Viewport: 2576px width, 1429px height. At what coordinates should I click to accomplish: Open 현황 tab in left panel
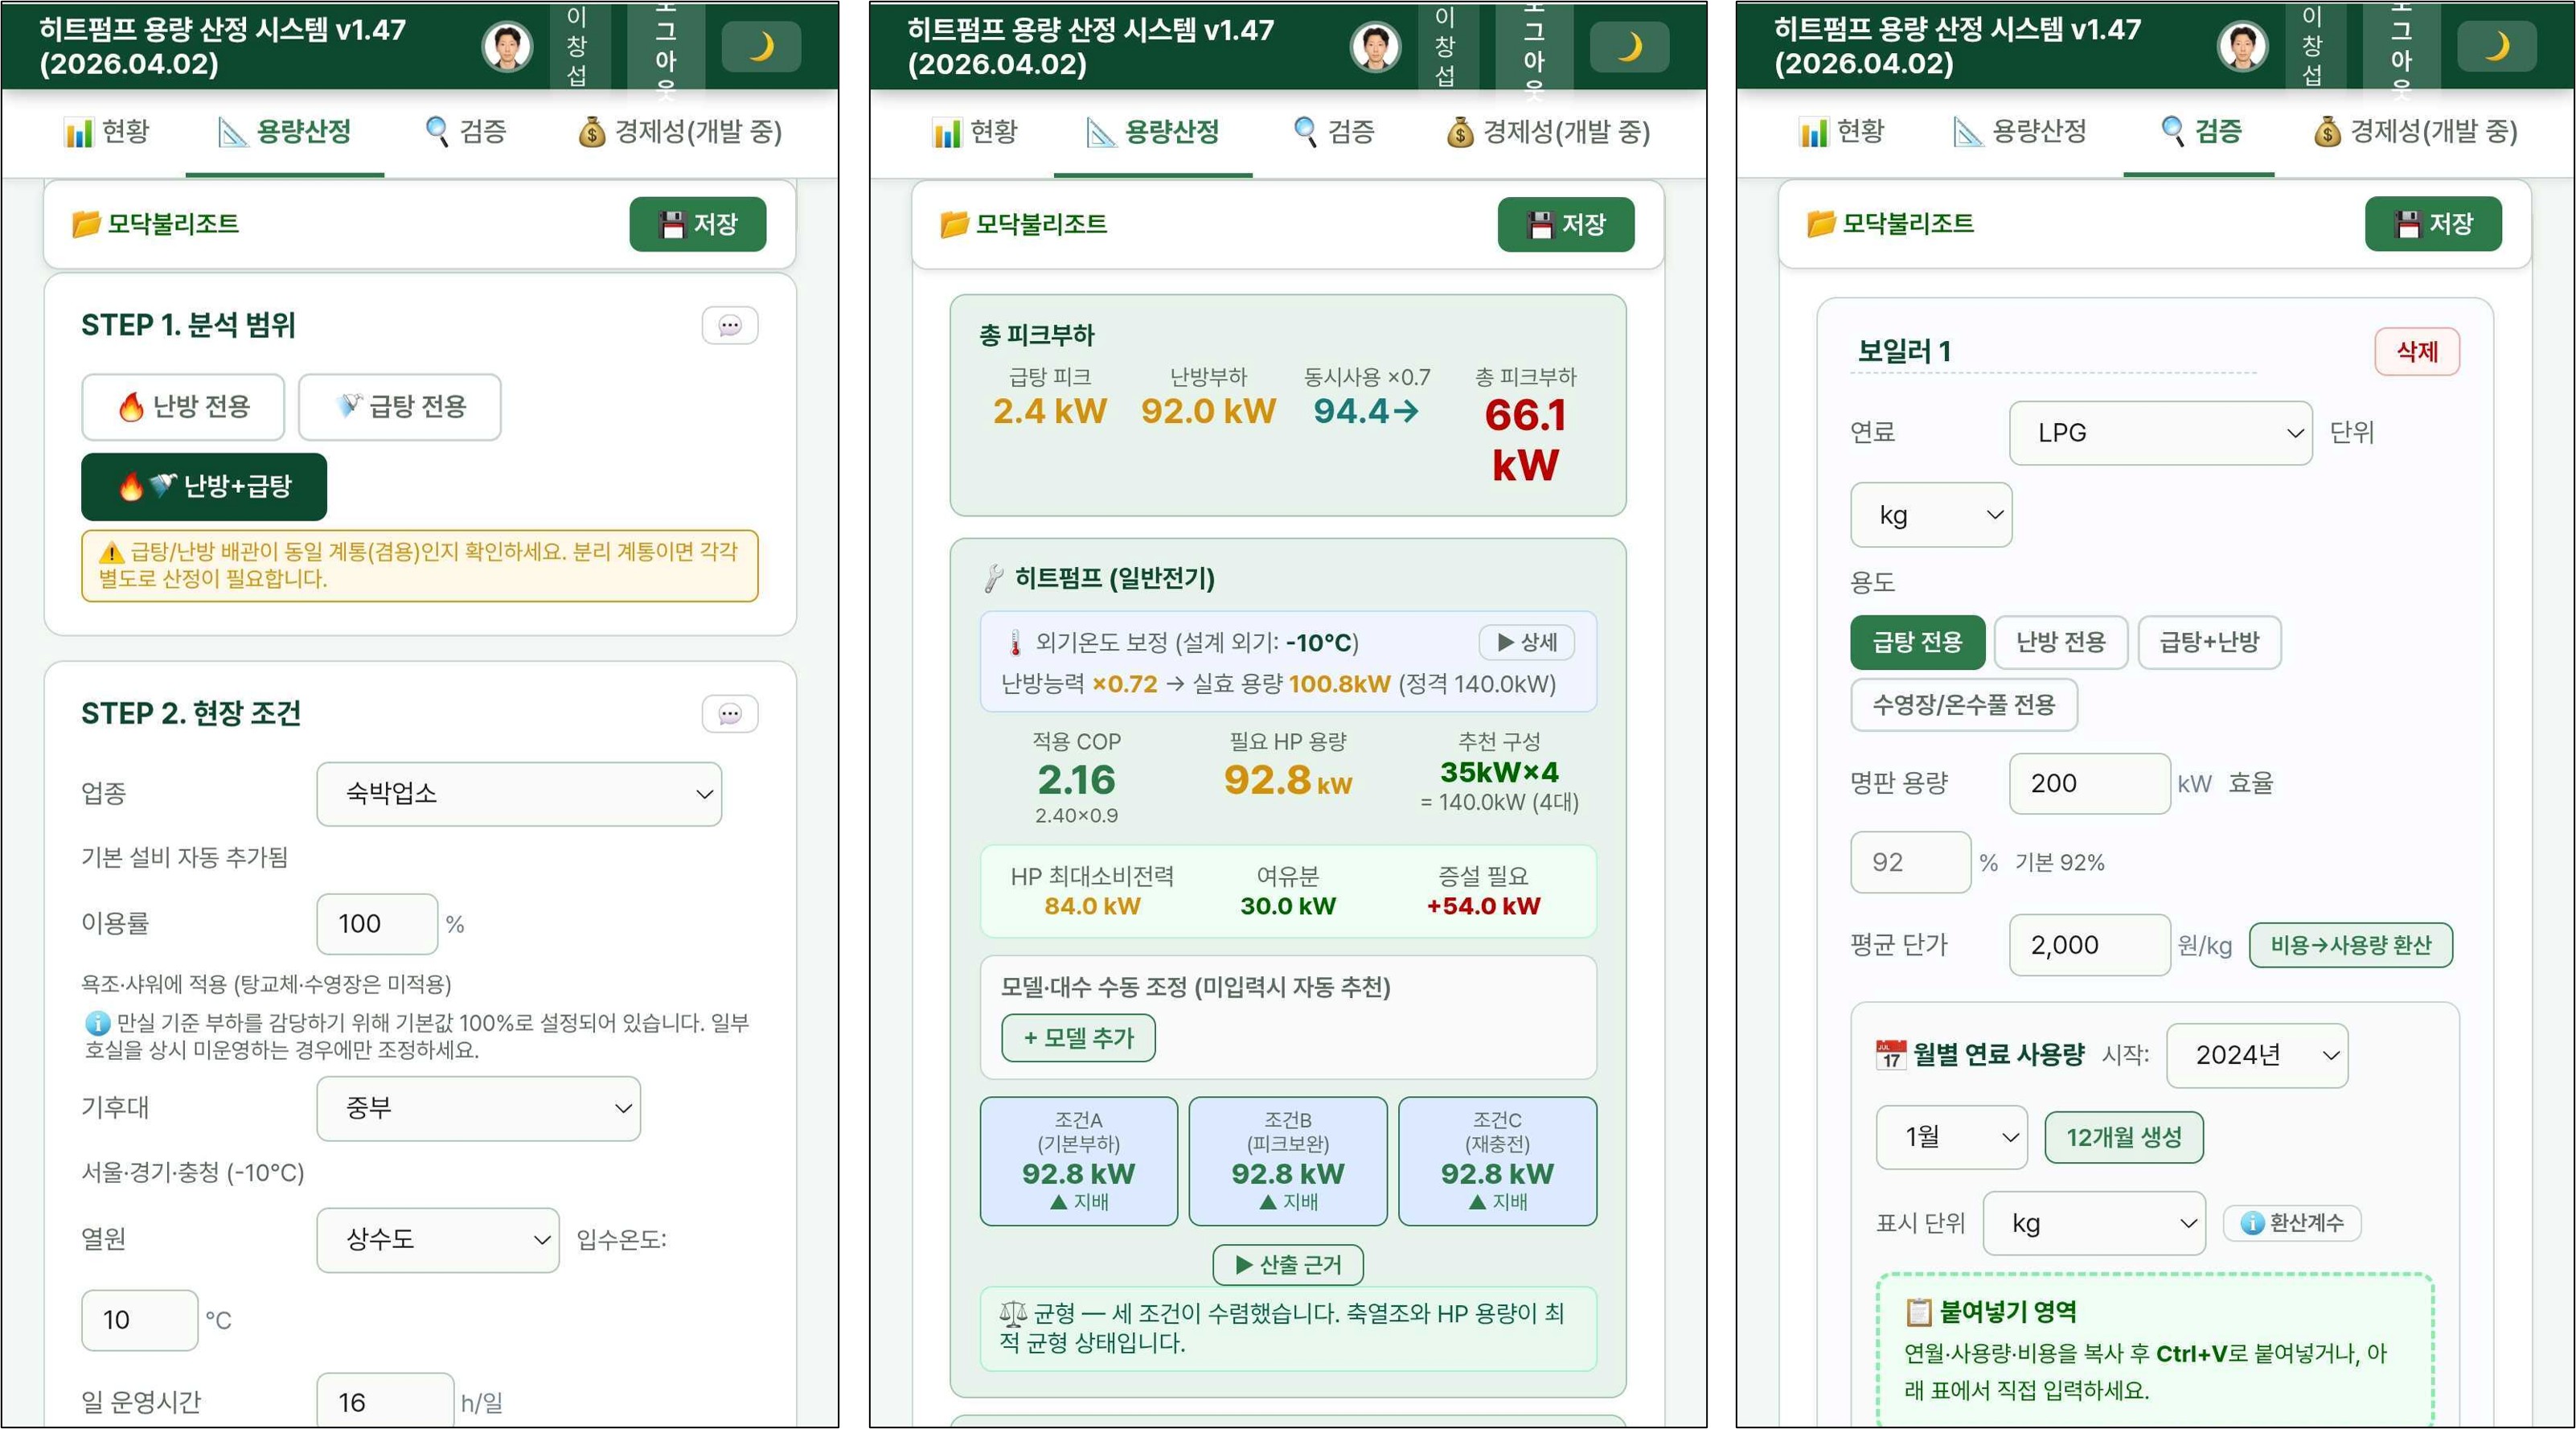[x=107, y=131]
